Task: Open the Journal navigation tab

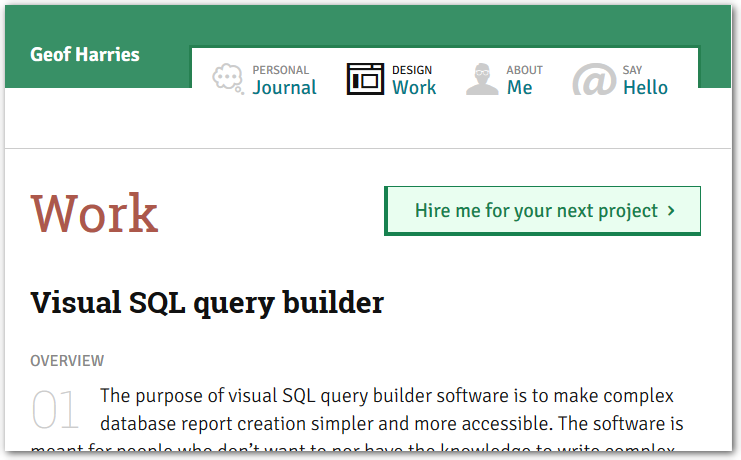Action: tap(284, 88)
